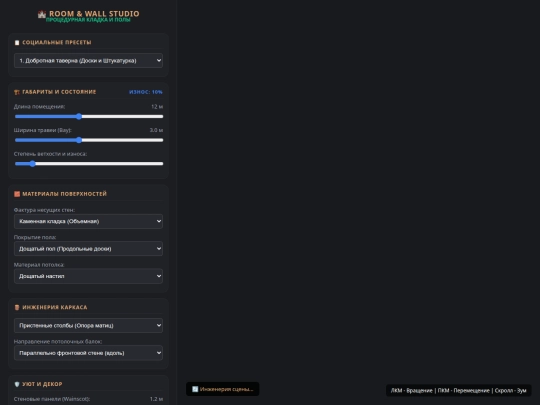
Task: Click the Степень ветхости и износа label
Action: 50,154
